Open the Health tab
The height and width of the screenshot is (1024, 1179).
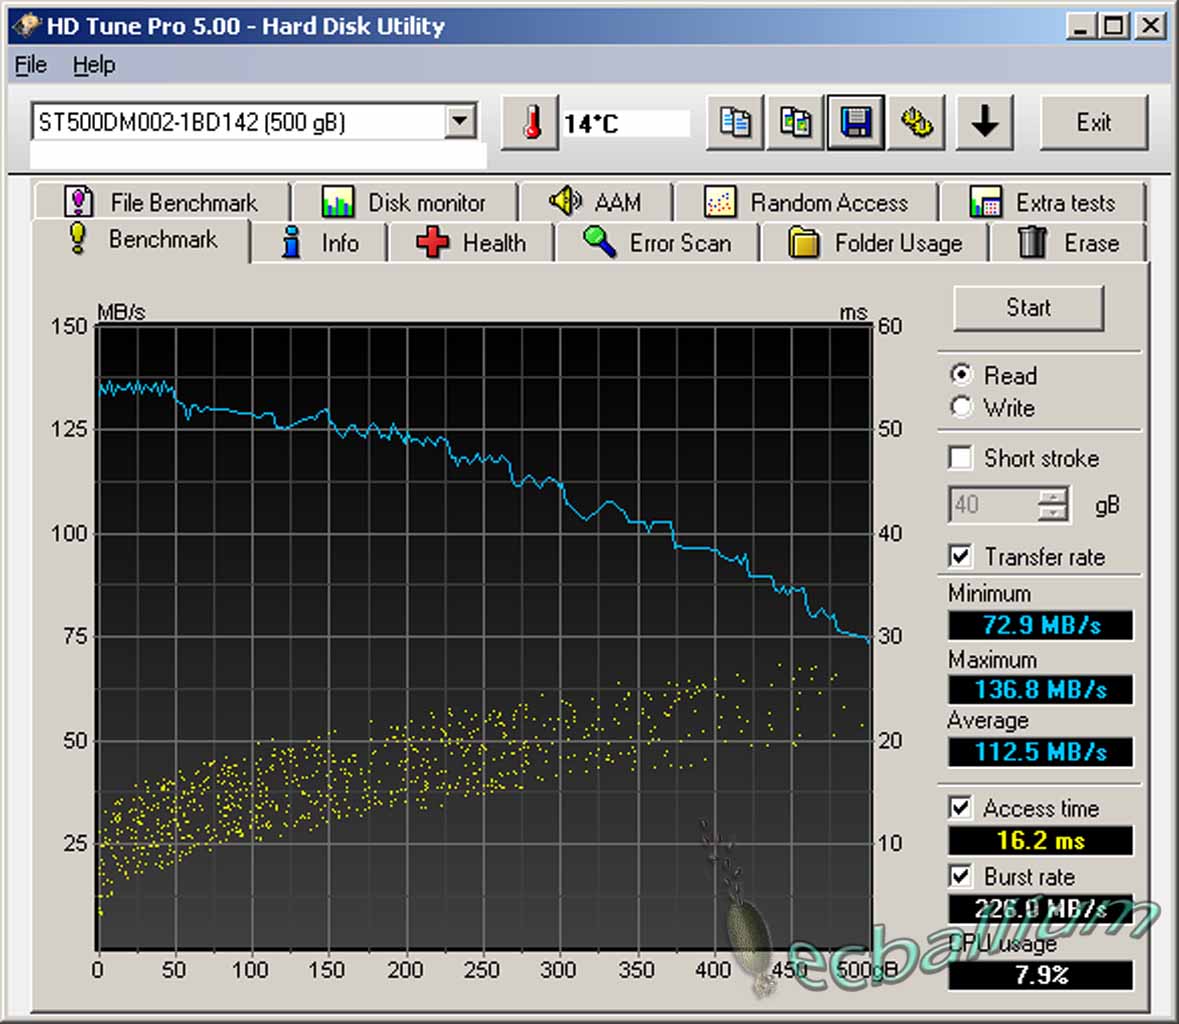click(x=471, y=243)
